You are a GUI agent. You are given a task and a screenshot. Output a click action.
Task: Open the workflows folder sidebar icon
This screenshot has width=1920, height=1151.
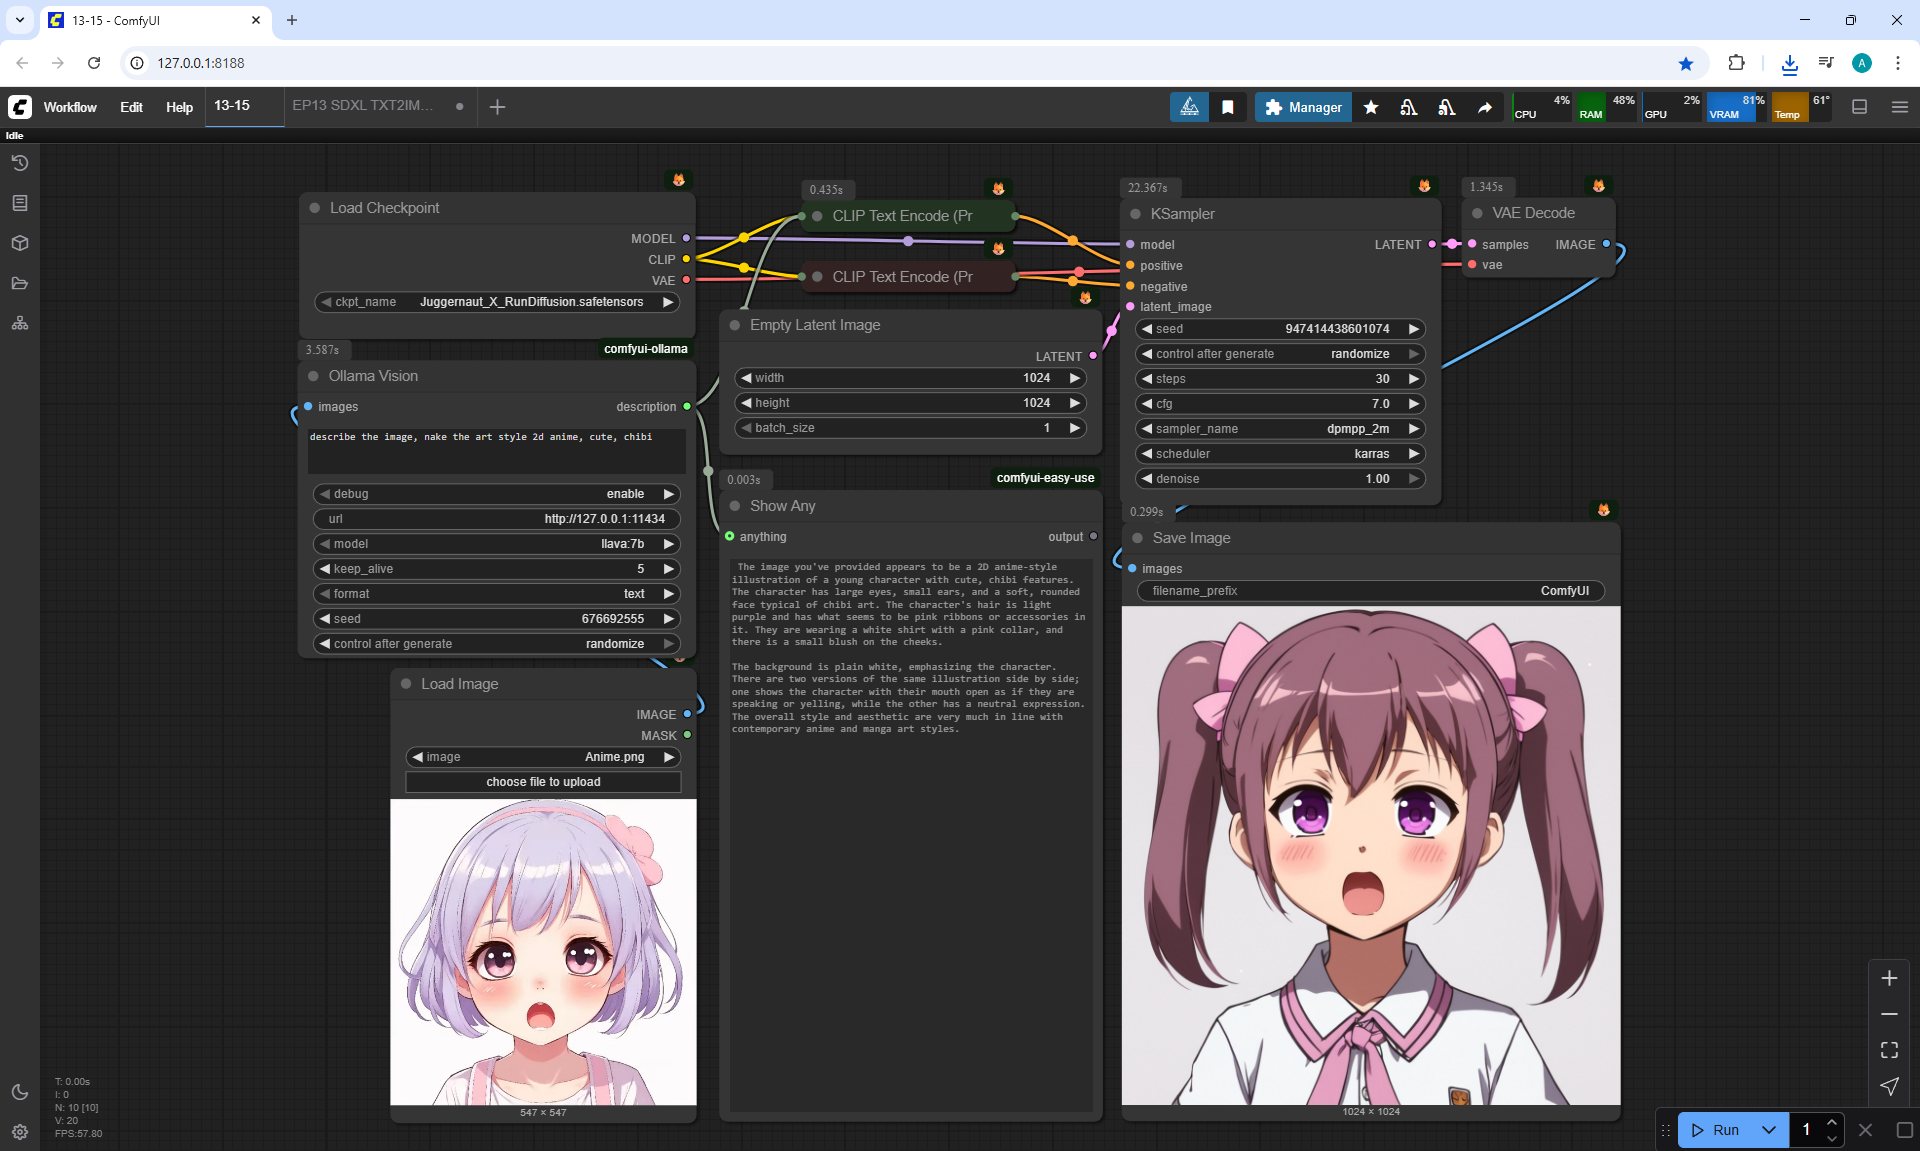click(20, 283)
